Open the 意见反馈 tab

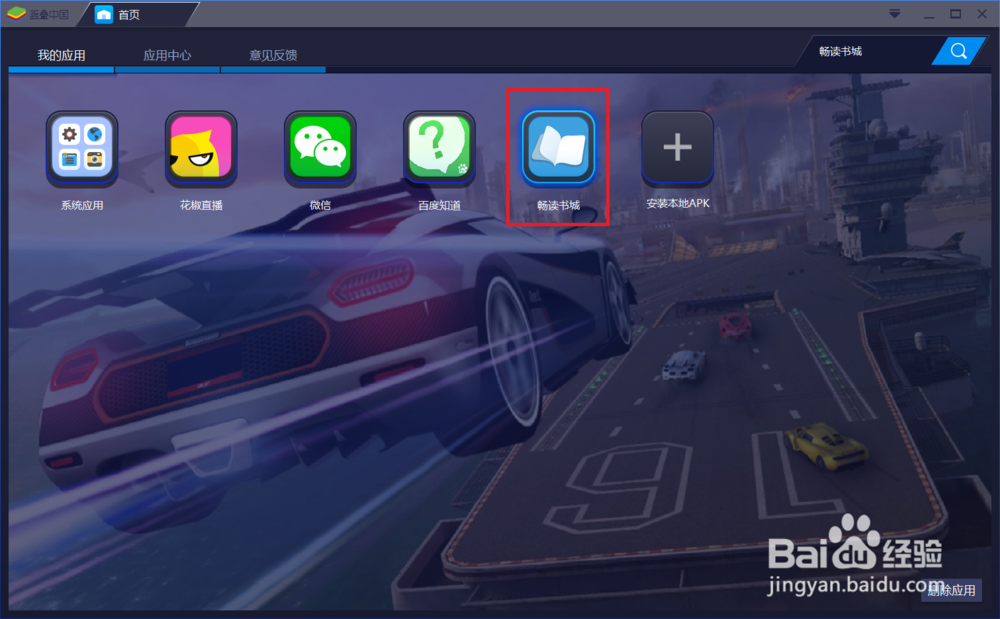point(273,55)
